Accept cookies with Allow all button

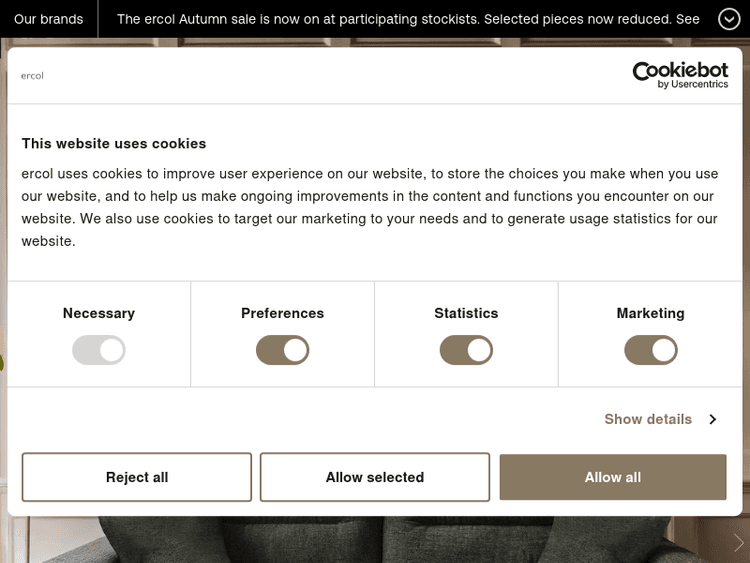[613, 477]
